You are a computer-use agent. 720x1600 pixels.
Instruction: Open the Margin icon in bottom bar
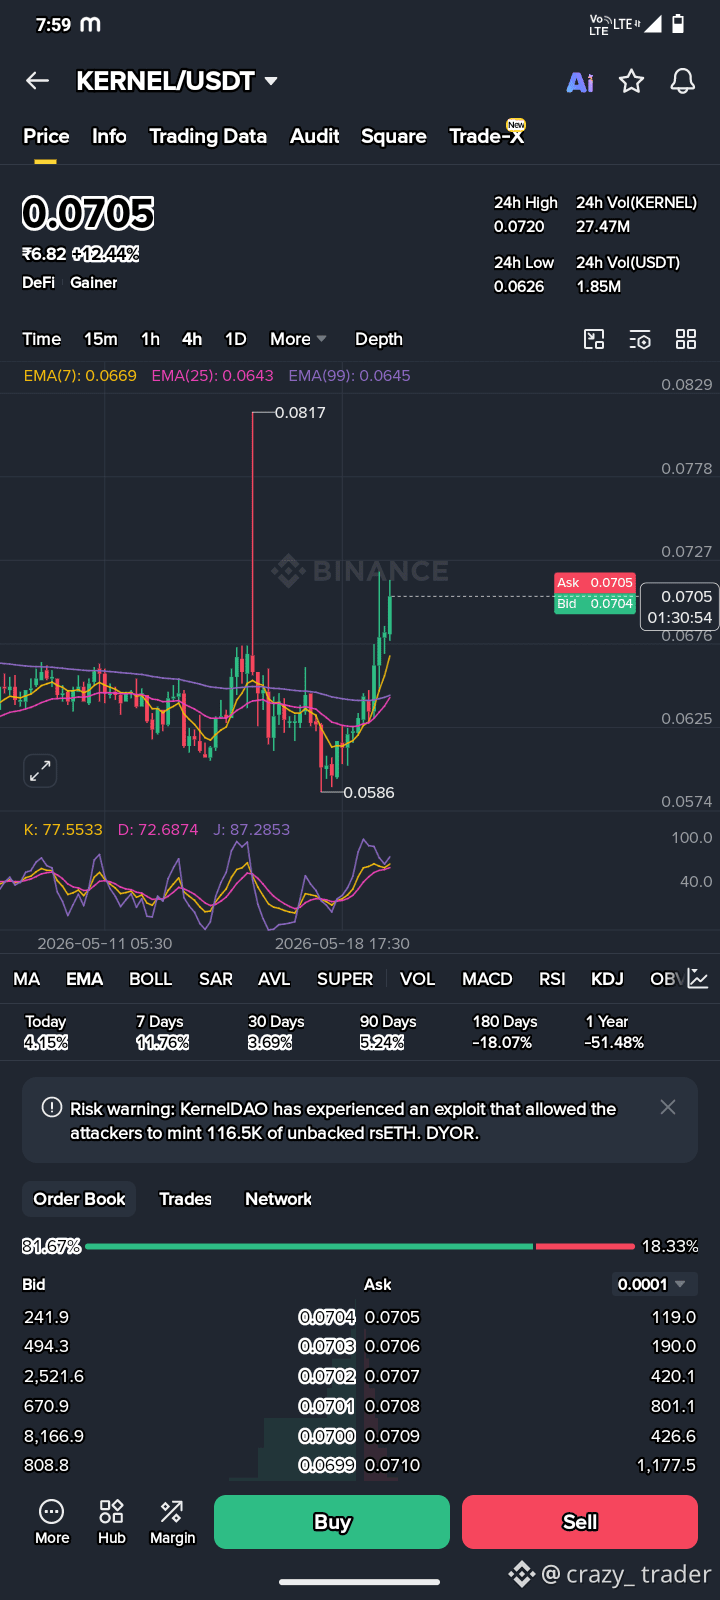(x=172, y=1521)
